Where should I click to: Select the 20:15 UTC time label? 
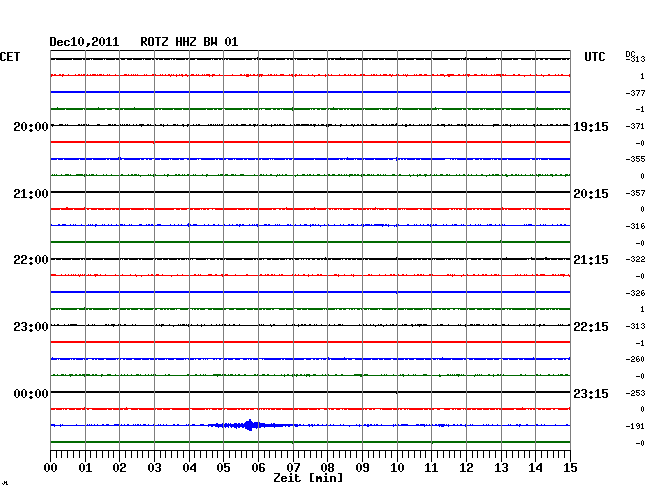pyautogui.click(x=591, y=194)
